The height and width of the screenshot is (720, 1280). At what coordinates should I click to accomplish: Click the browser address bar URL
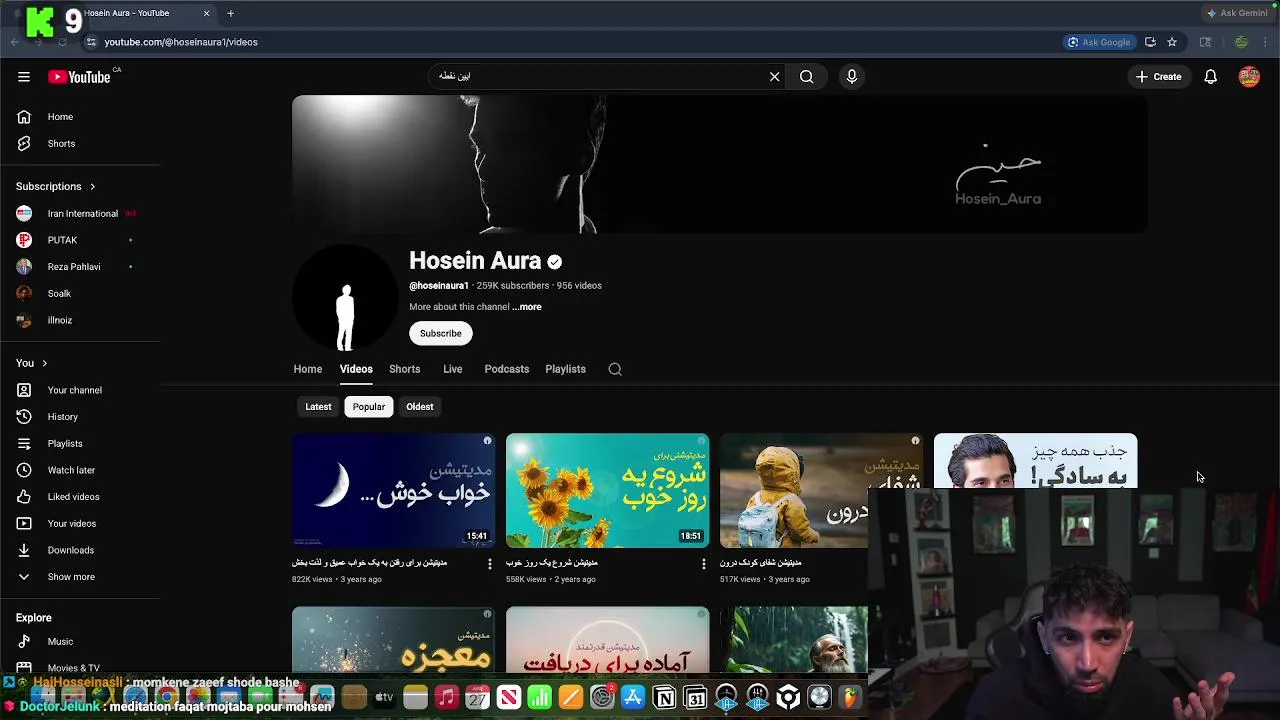coord(181,42)
